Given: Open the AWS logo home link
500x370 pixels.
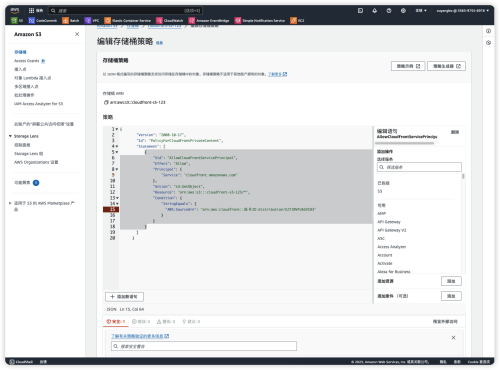Looking at the screenshot, I should click(15, 10).
